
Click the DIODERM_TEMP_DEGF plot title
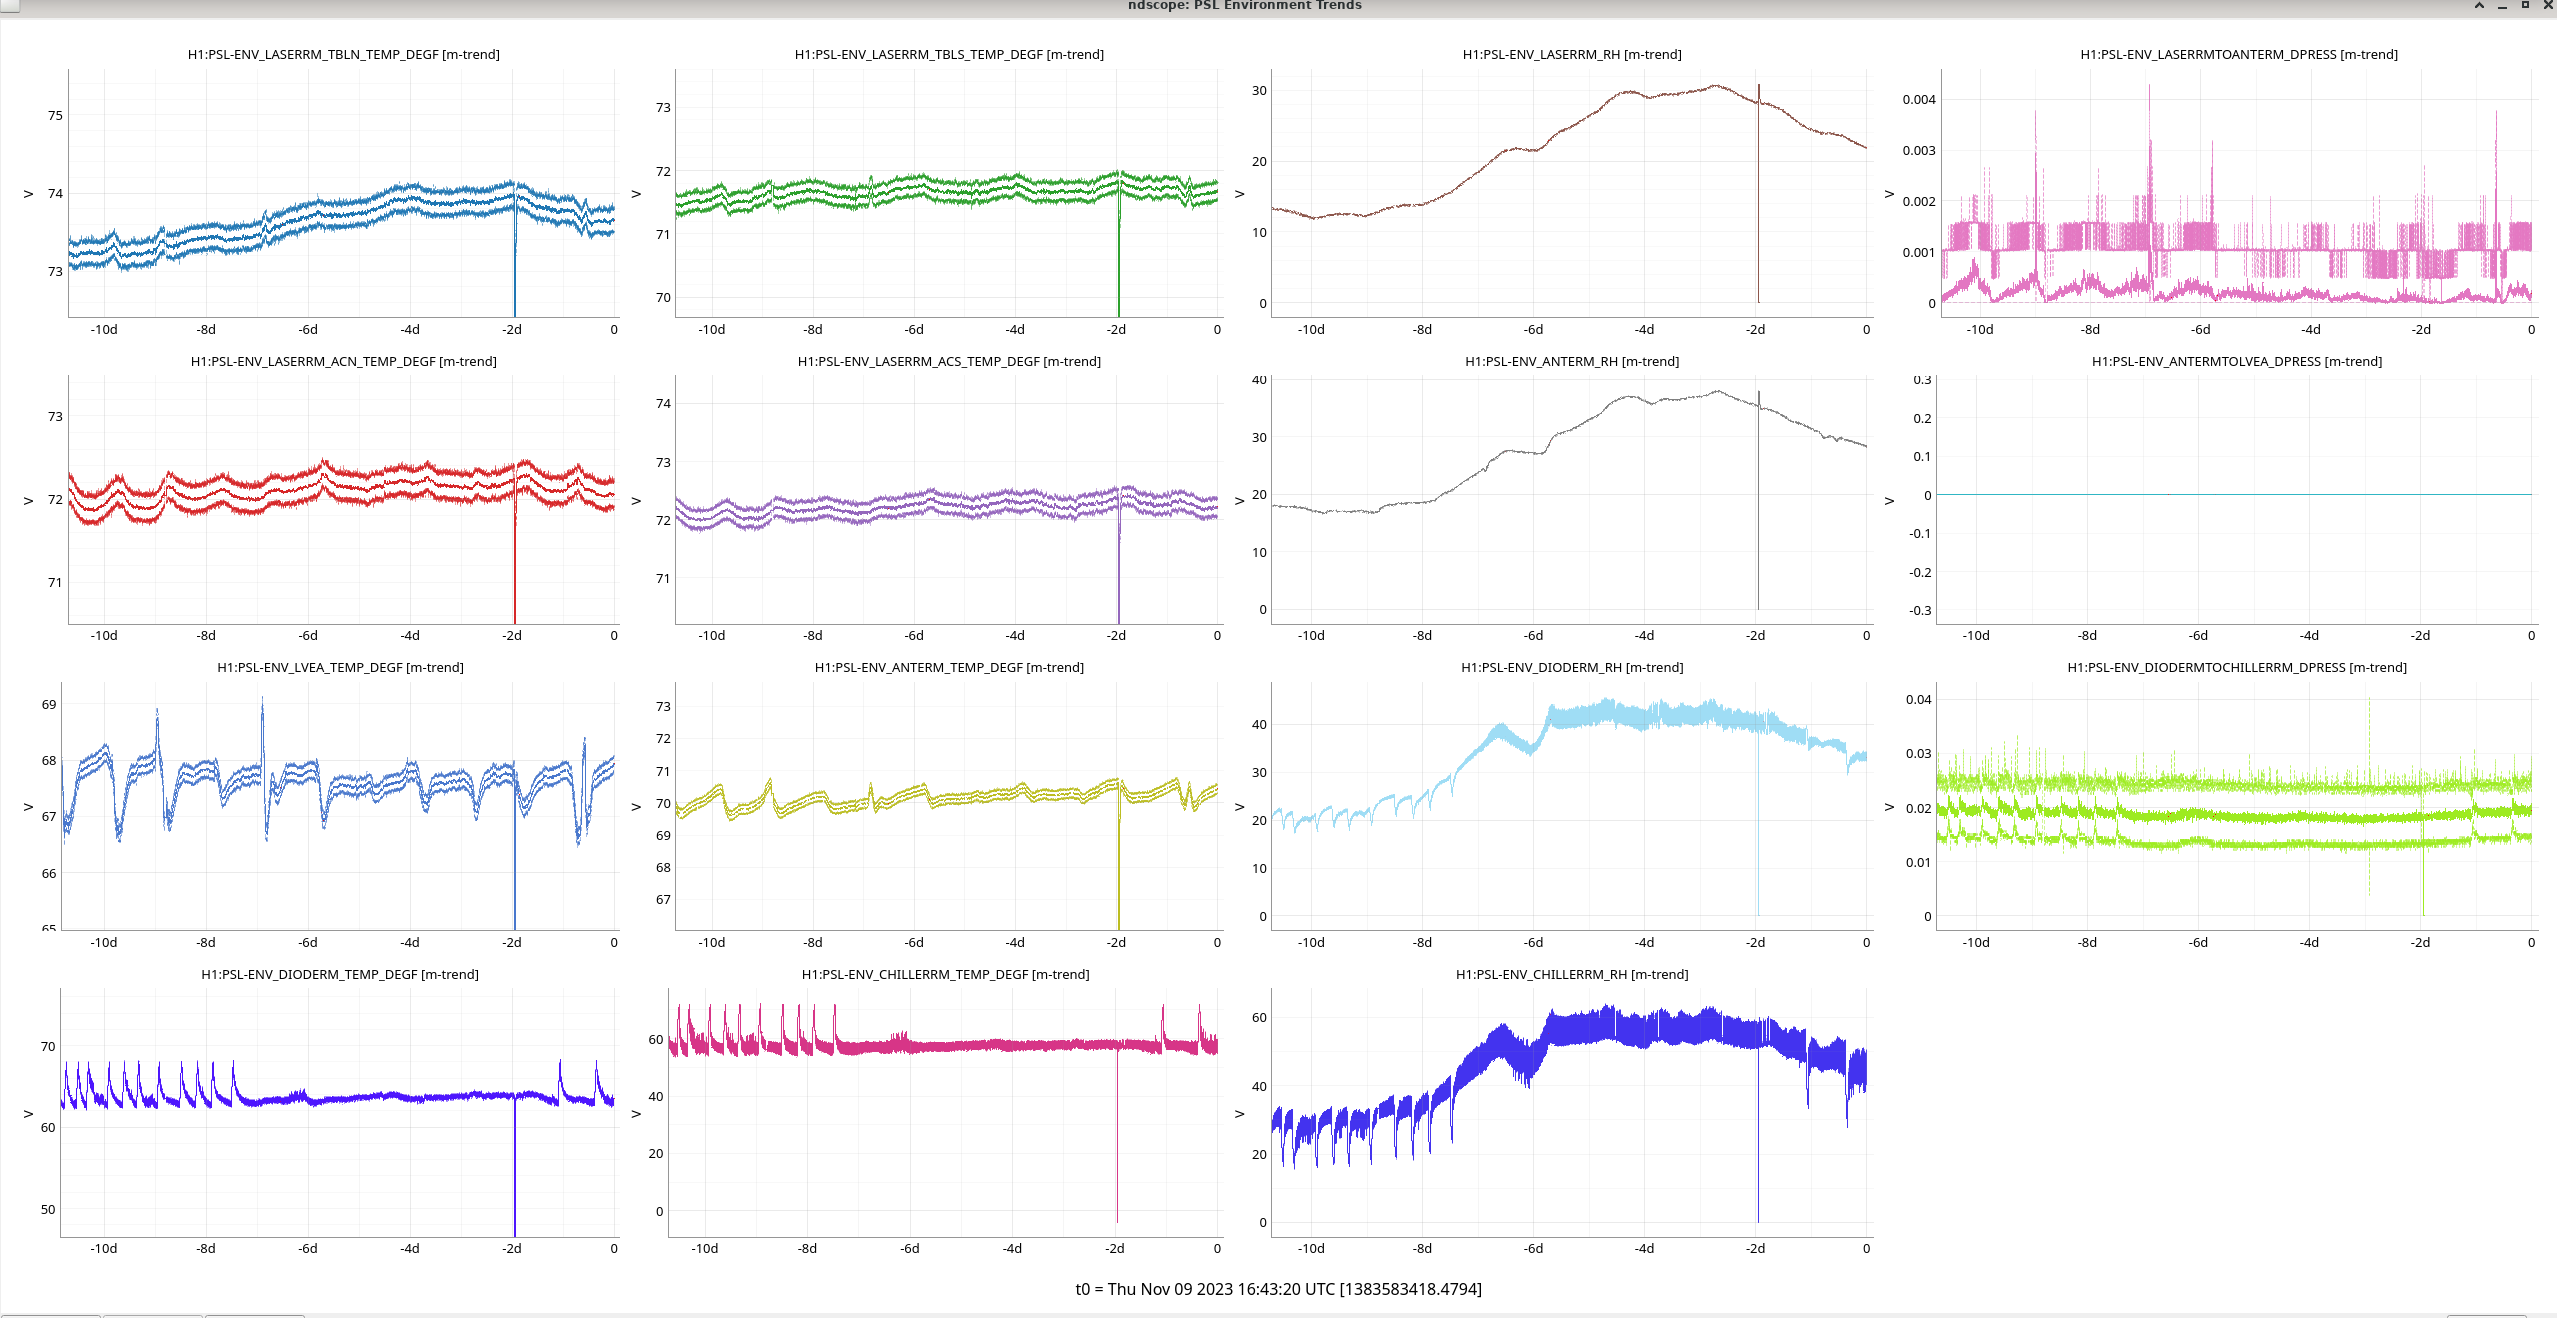[x=339, y=974]
